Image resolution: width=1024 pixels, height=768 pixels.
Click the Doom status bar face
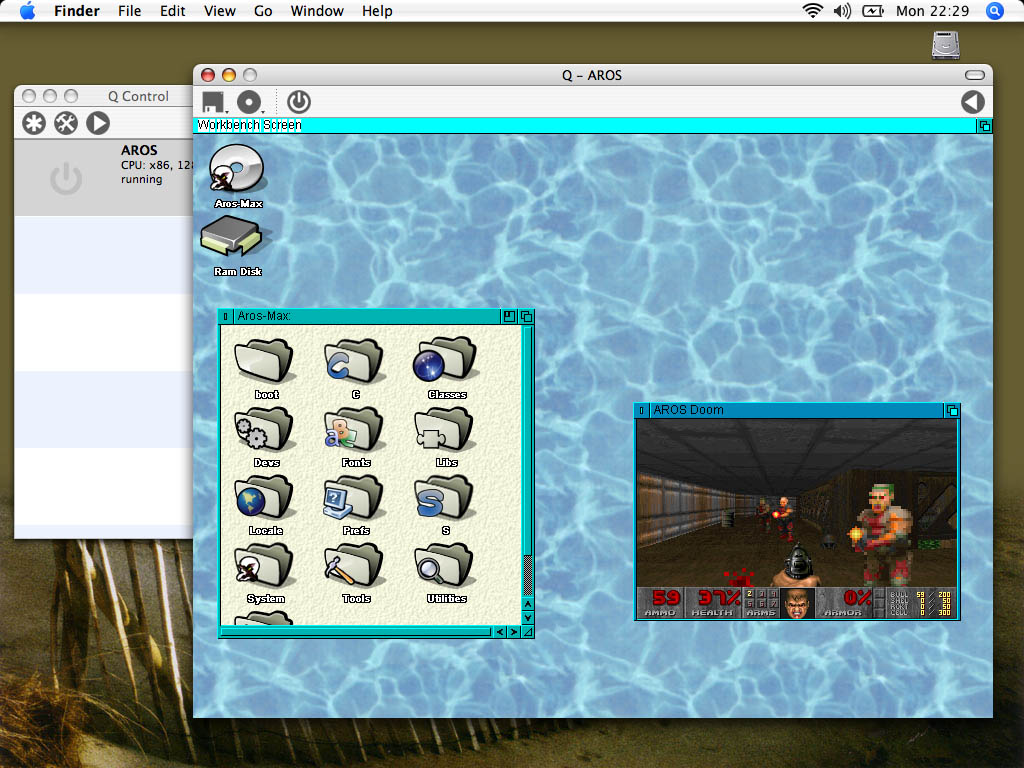pyautogui.click(x=797, y=603)
